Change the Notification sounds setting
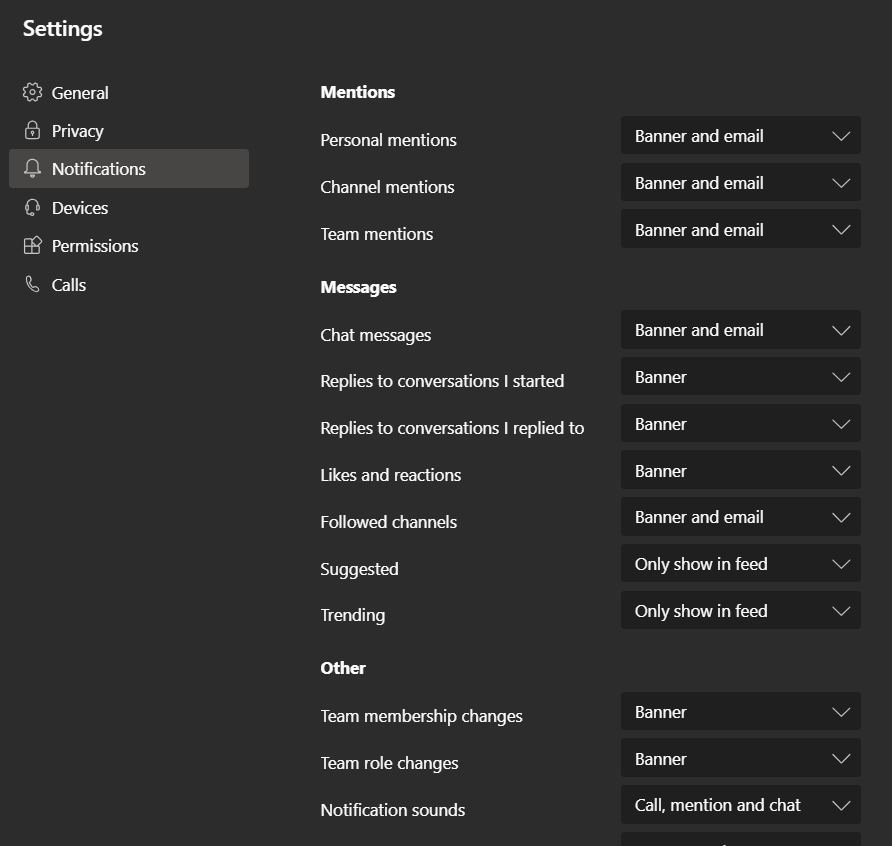The image size is (892, 846). click(740, 805)
